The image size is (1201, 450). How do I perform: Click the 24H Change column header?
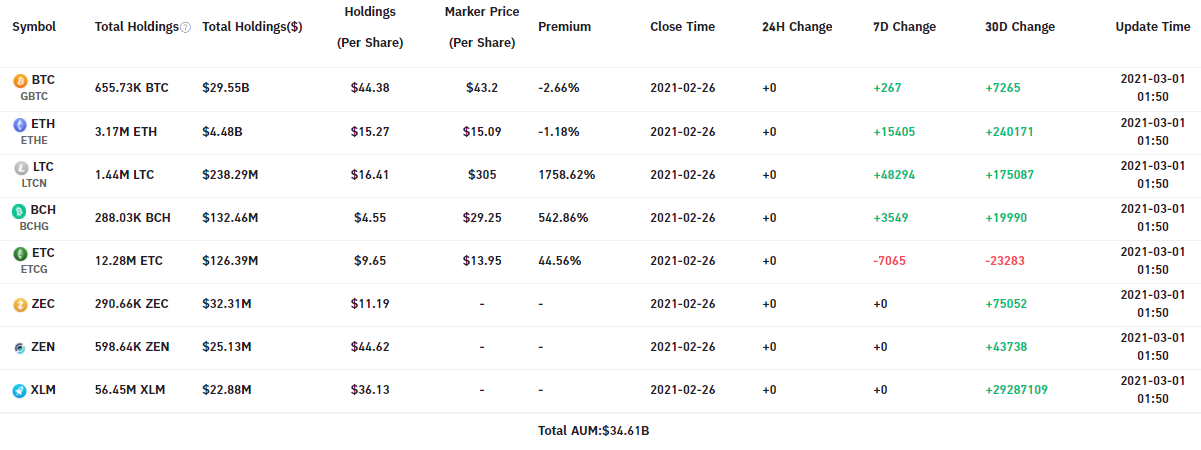[x=797, y=27]
